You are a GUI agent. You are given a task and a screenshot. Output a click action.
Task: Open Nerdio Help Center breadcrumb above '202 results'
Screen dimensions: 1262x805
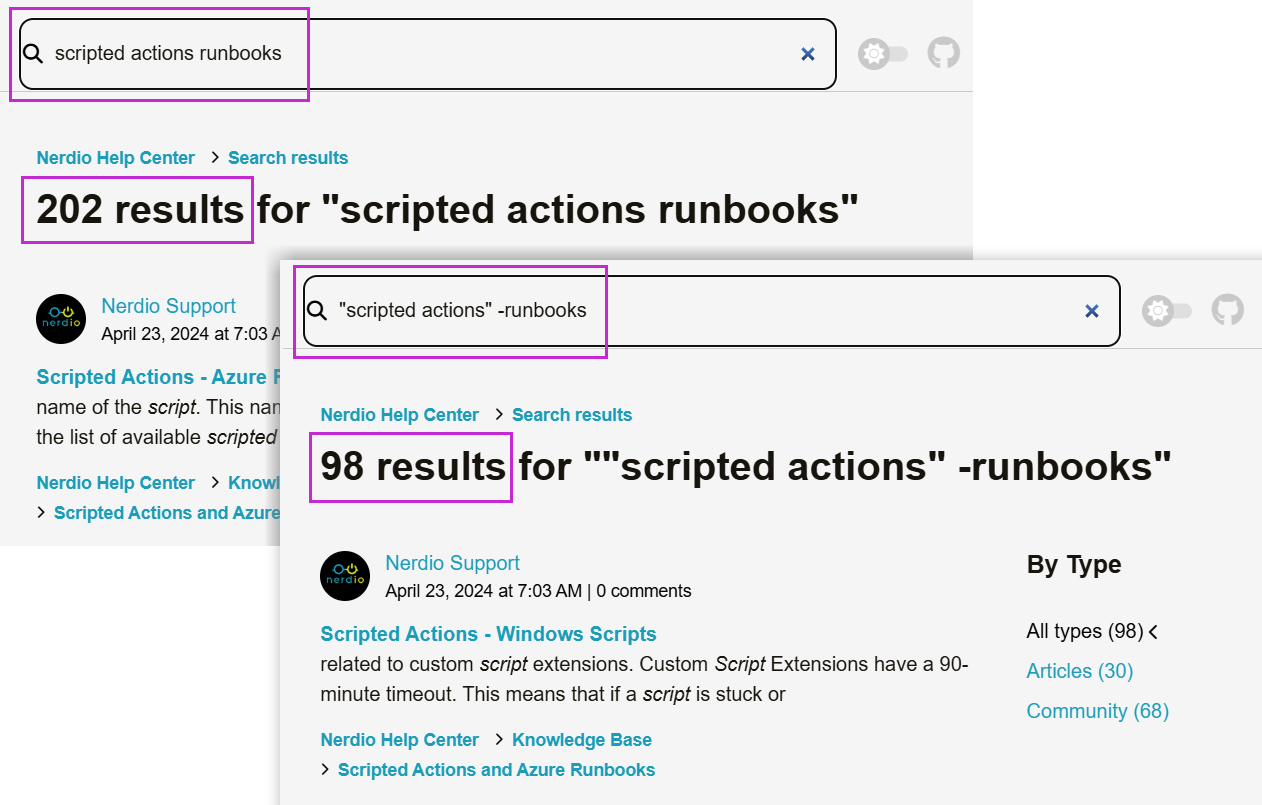click(116, 158)
